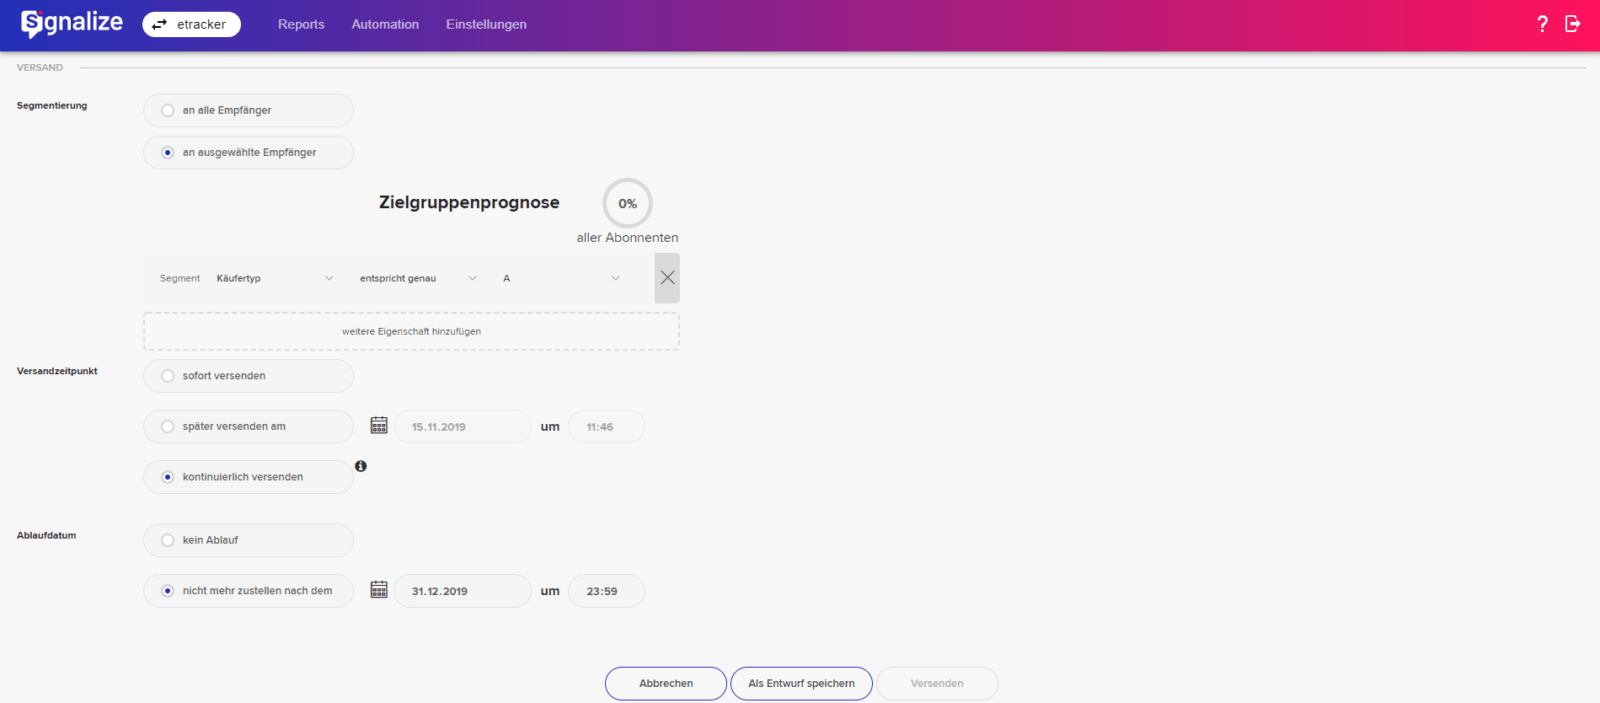This screenshot has height=703, width=1600.
Task: Click the 'VERSAND' section header
Action: point(40,68)
